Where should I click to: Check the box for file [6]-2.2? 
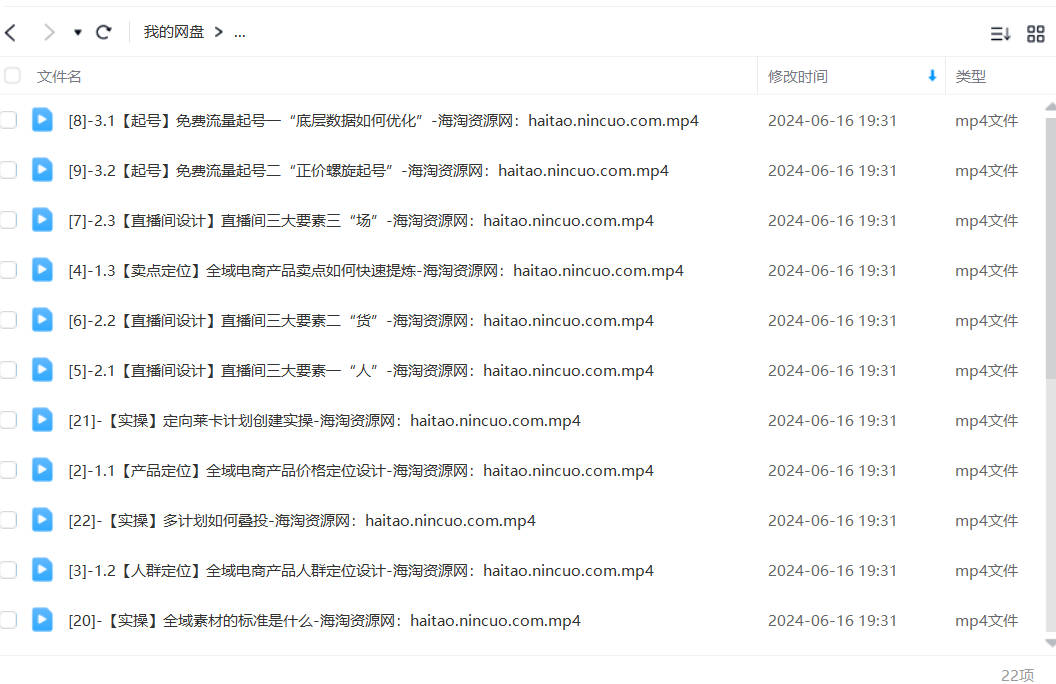8,320
